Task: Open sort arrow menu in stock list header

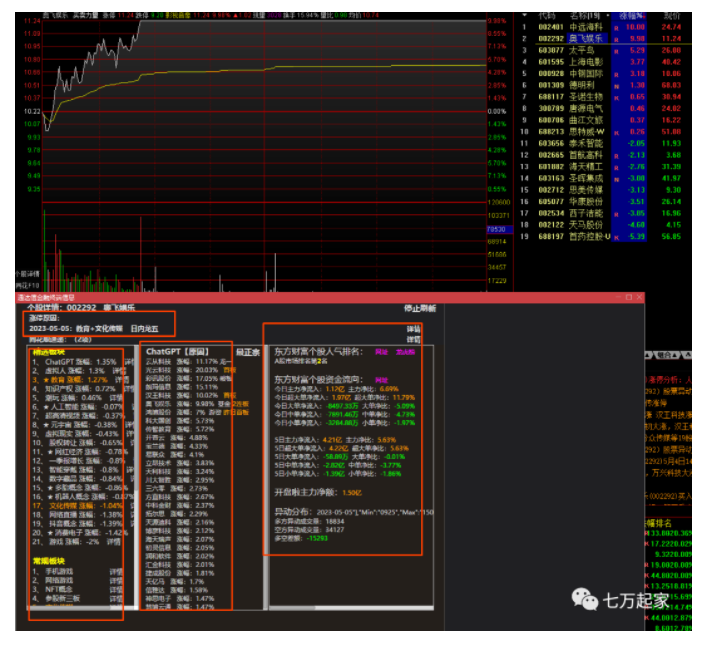Action: (525, 15)
